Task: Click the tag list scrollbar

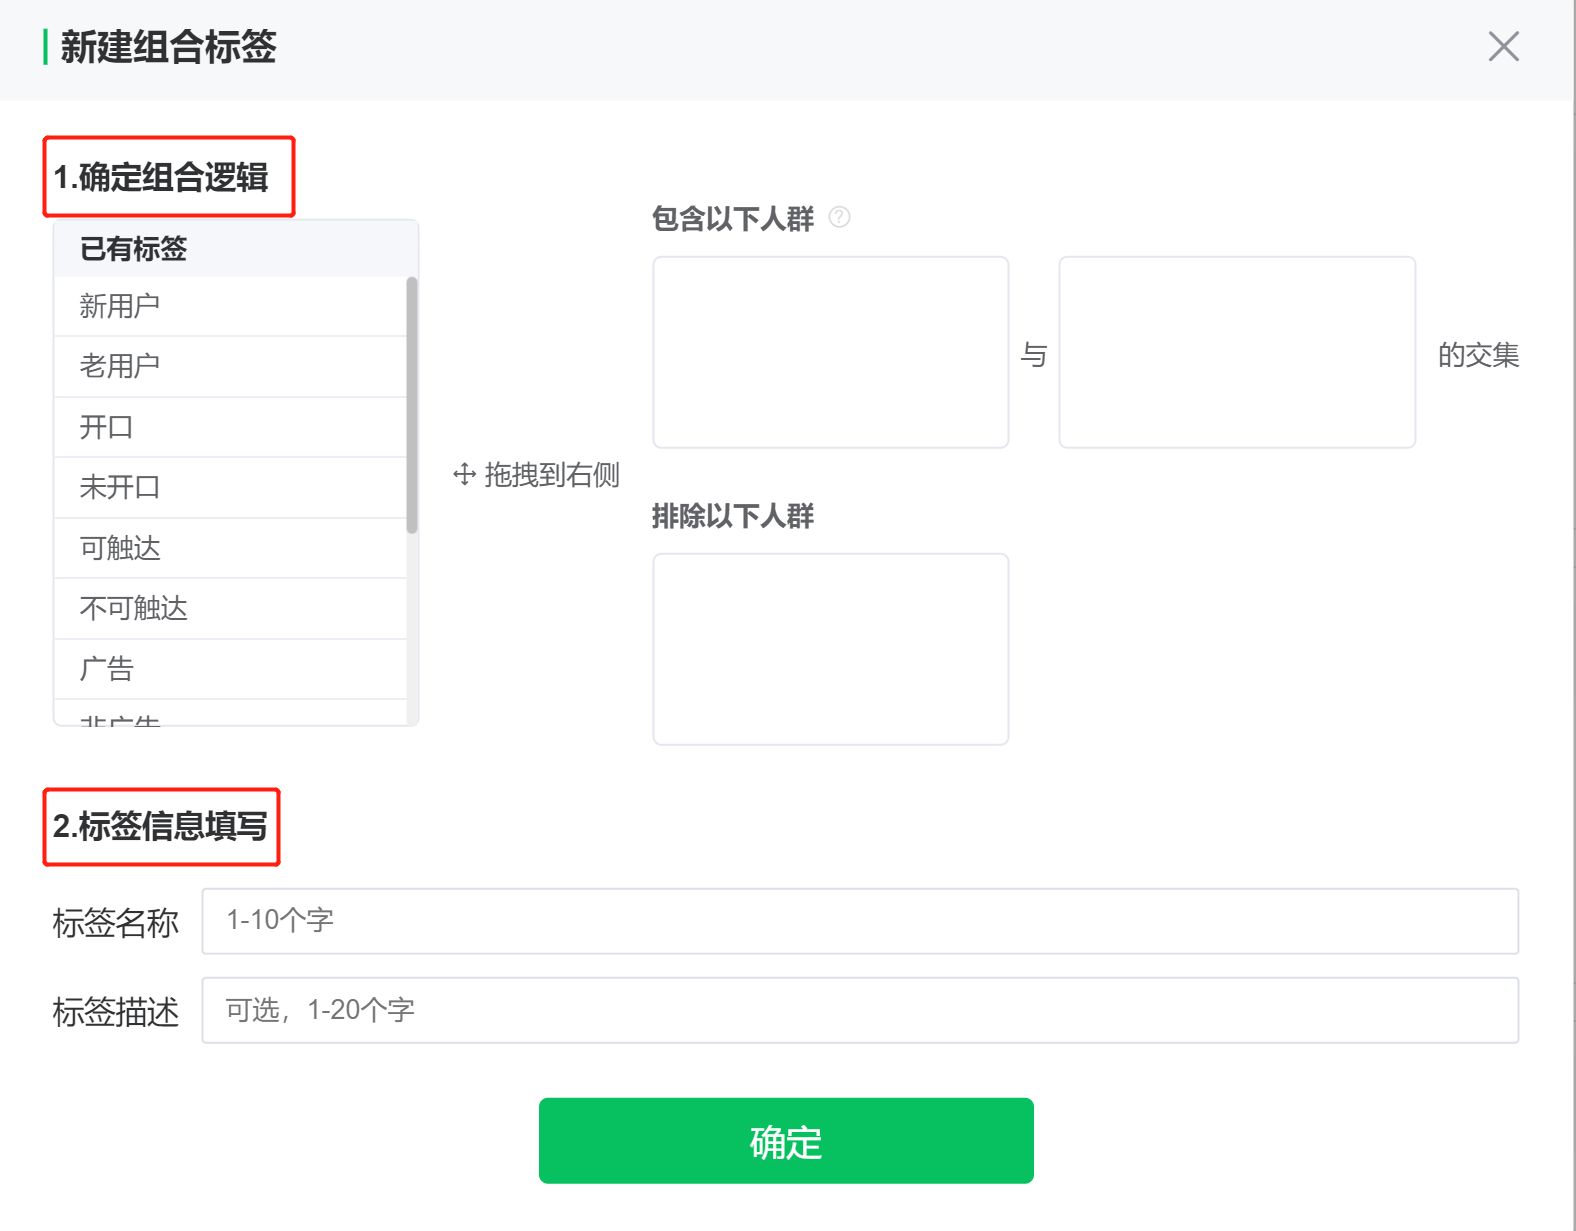Action: click(x=412, y=405)
